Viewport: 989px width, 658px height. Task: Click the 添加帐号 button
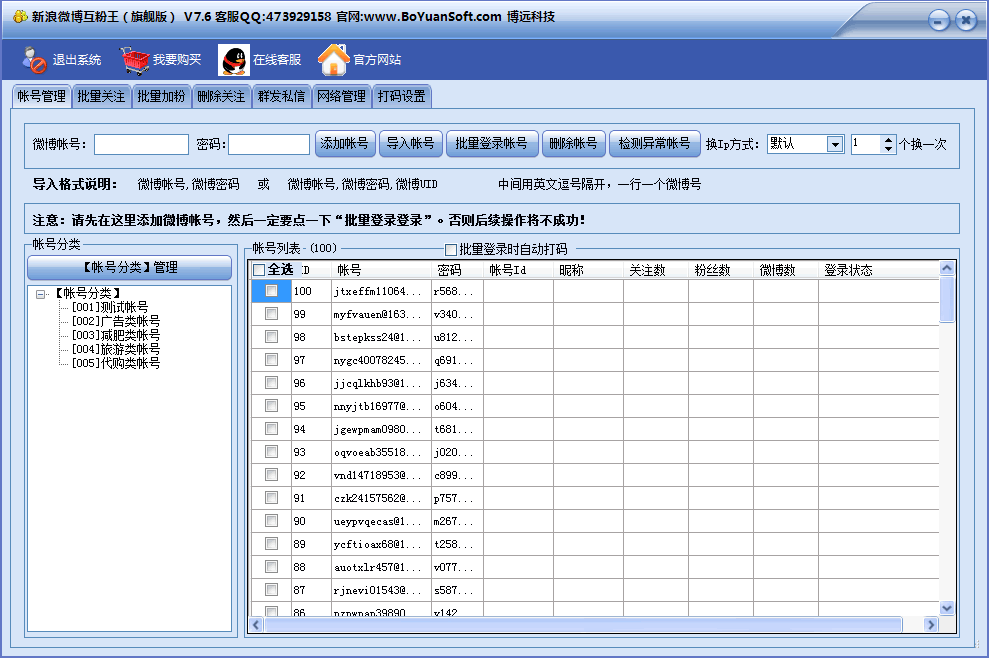pos(345,144)
